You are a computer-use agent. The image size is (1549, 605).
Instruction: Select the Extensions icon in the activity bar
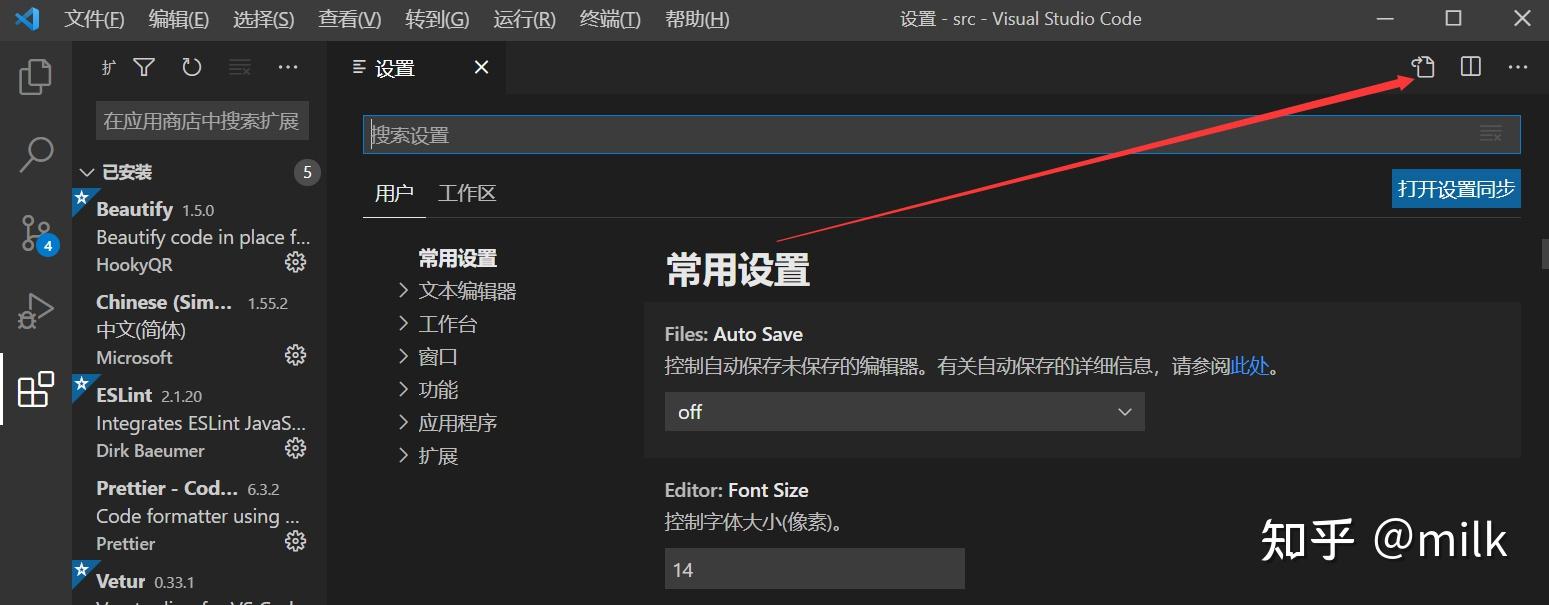click(x=36, y=389)
